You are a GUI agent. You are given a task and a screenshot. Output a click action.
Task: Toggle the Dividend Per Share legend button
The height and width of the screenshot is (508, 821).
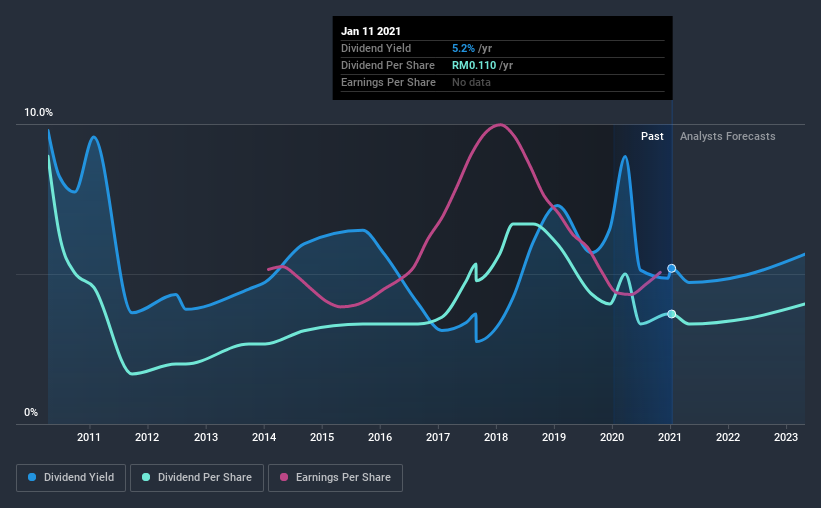tap(197, 478)
